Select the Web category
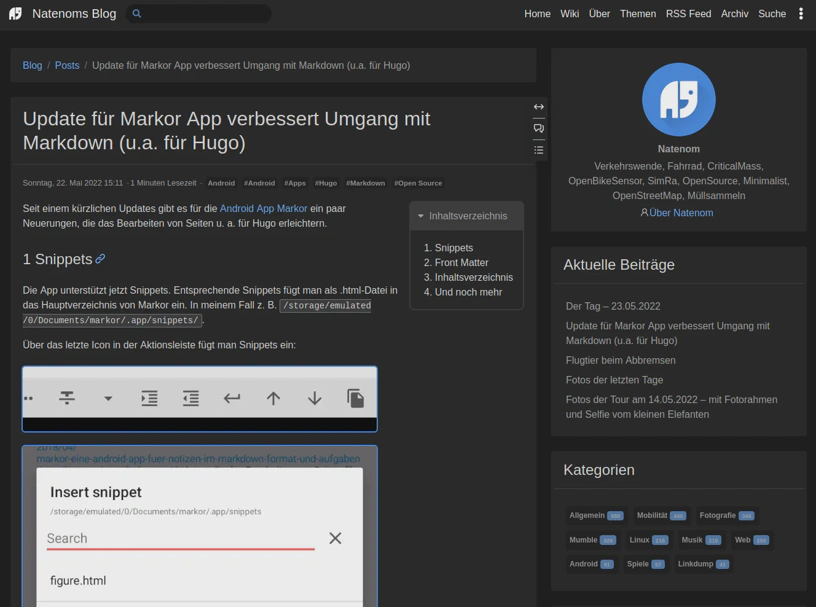 [751, 540]
